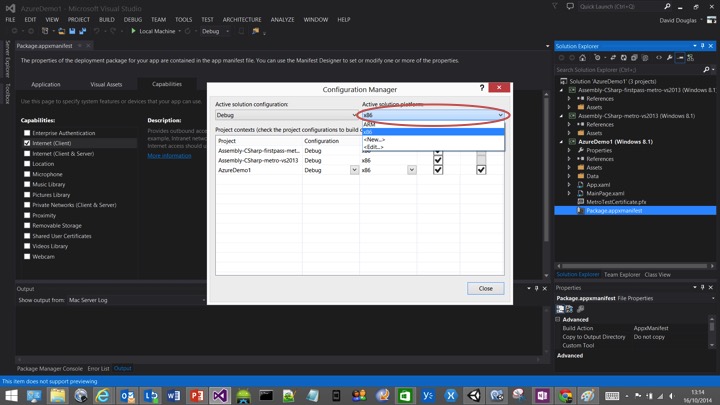Open Visual Studio from the taskbar
Screen dimensions: 720x405
coord(220,395)
